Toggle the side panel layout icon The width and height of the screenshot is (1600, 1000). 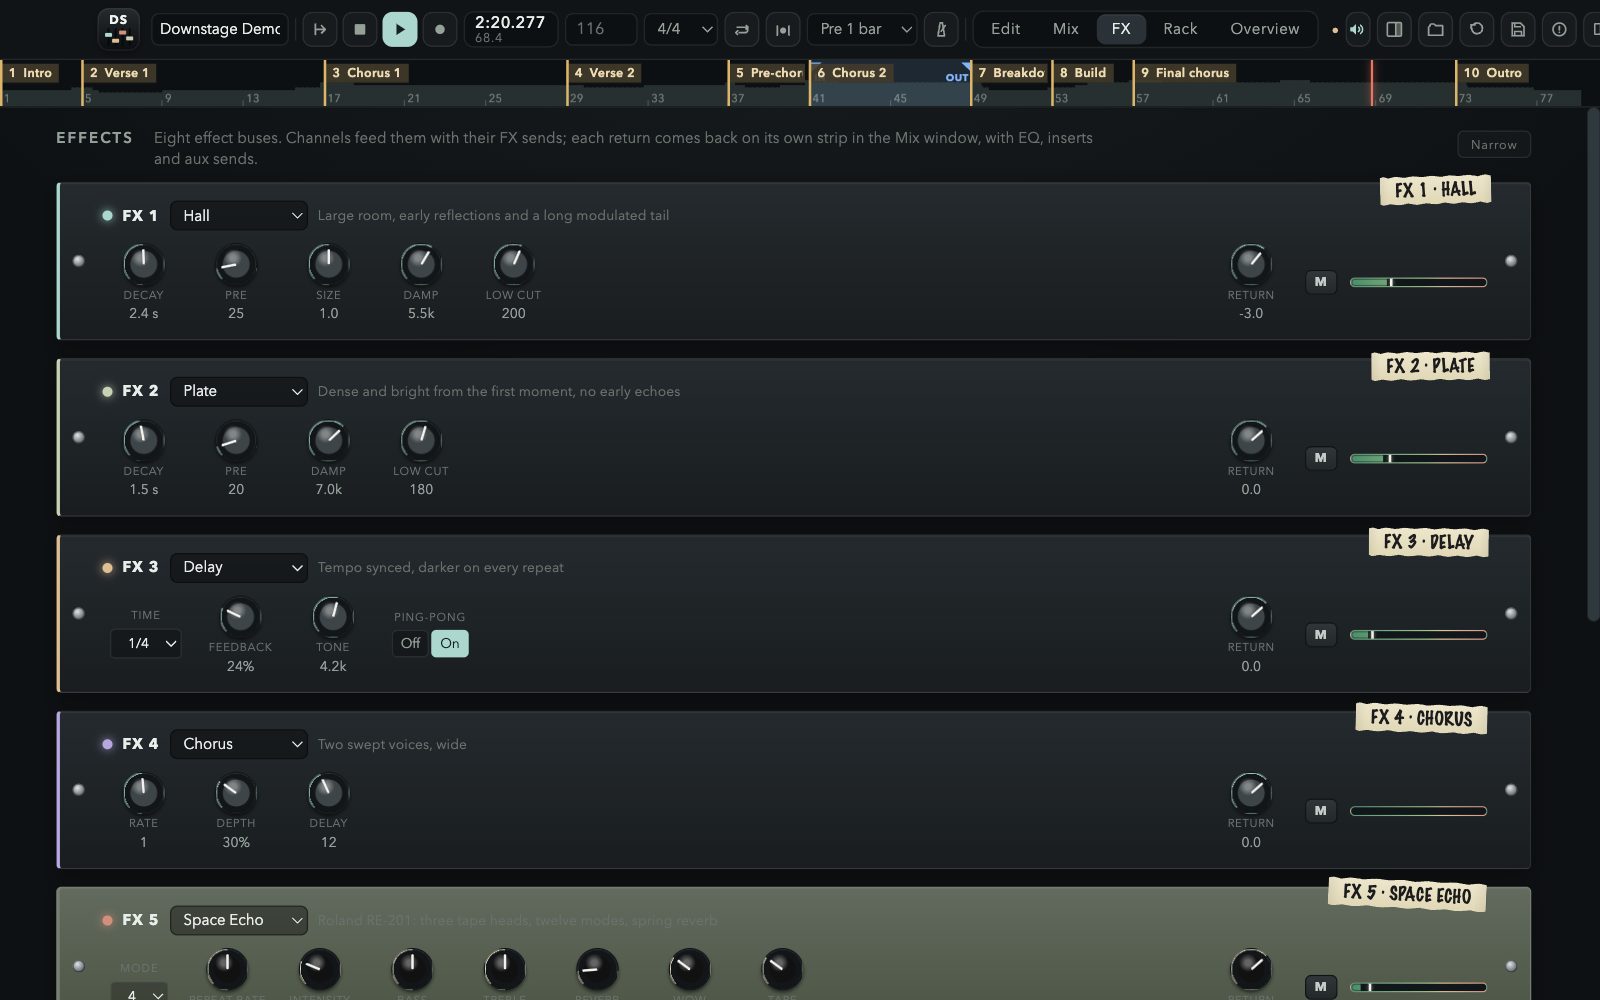coord(1394,29)
